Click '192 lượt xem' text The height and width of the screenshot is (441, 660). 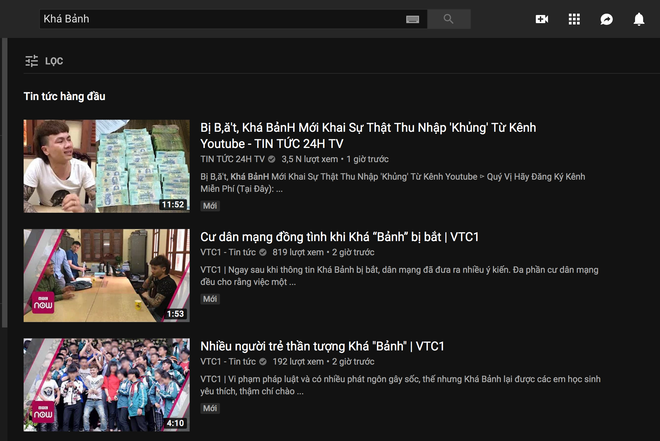click(x=298, y=361)
